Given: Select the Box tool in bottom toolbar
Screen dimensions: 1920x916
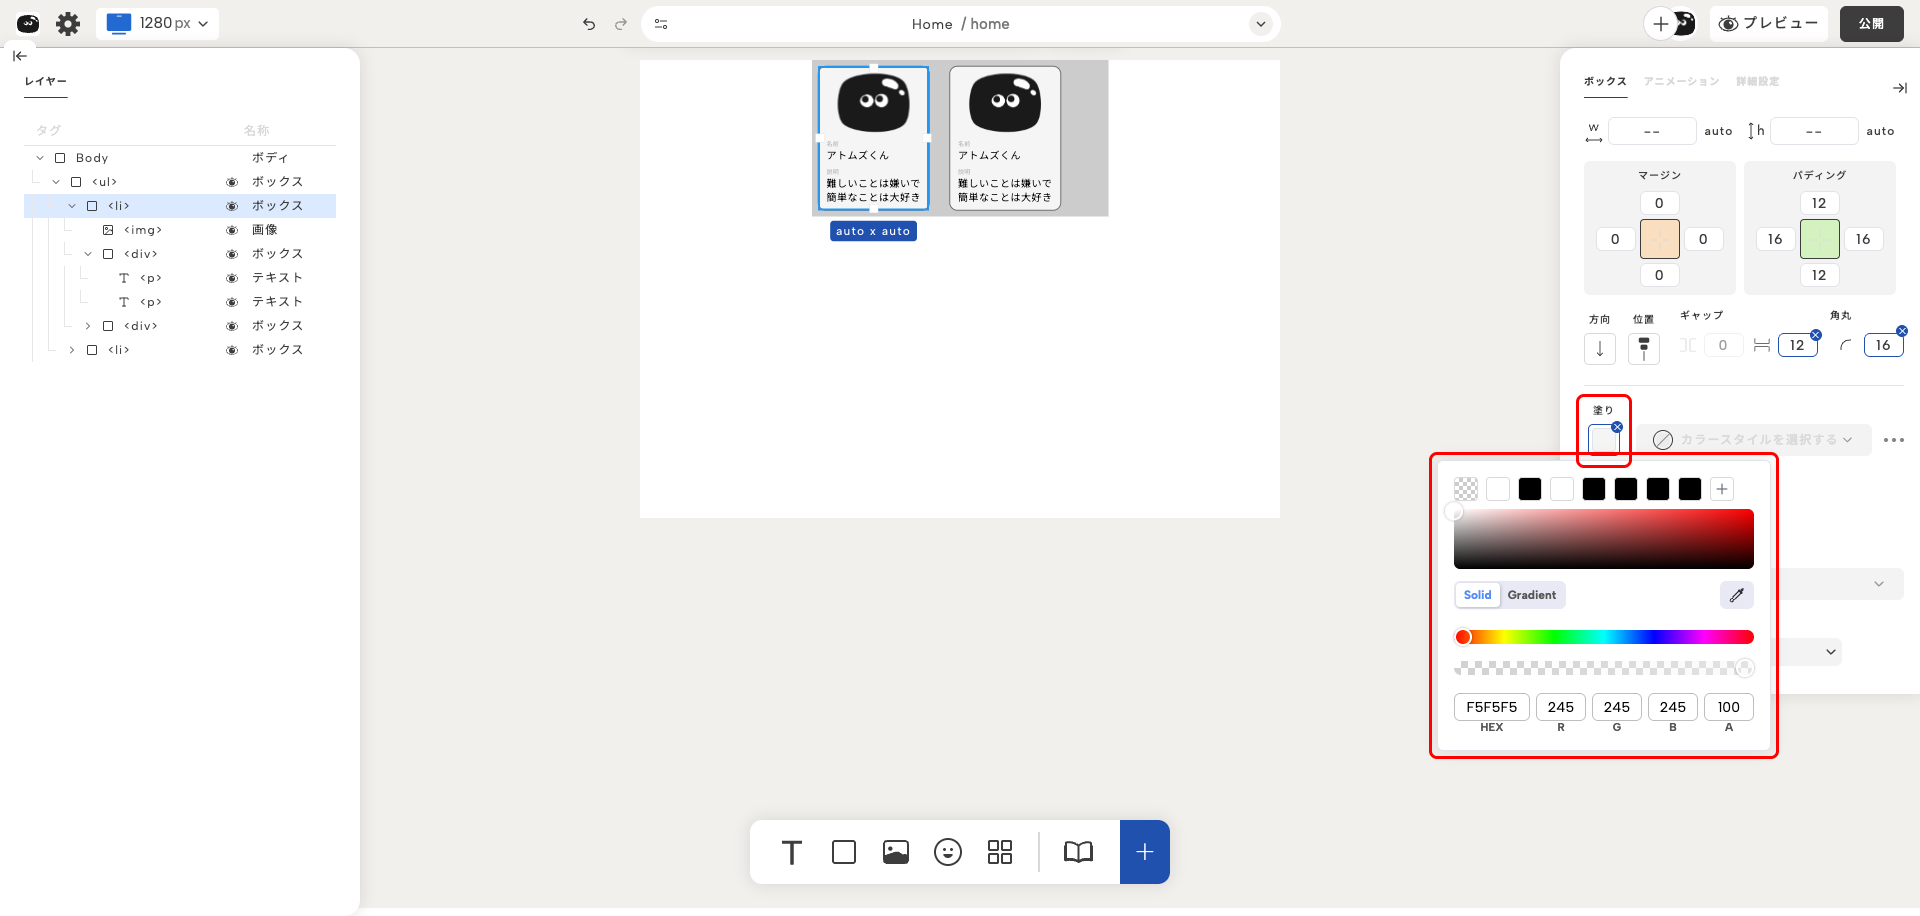Looking at the screenshot, I should click(844, 852).
